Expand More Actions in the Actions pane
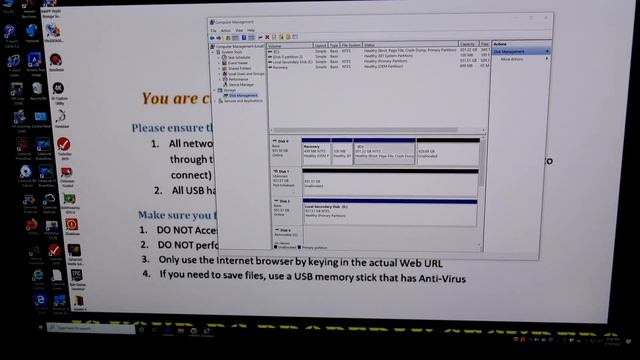Viewport: 640px width, 360px height. [x=520, y=59]
